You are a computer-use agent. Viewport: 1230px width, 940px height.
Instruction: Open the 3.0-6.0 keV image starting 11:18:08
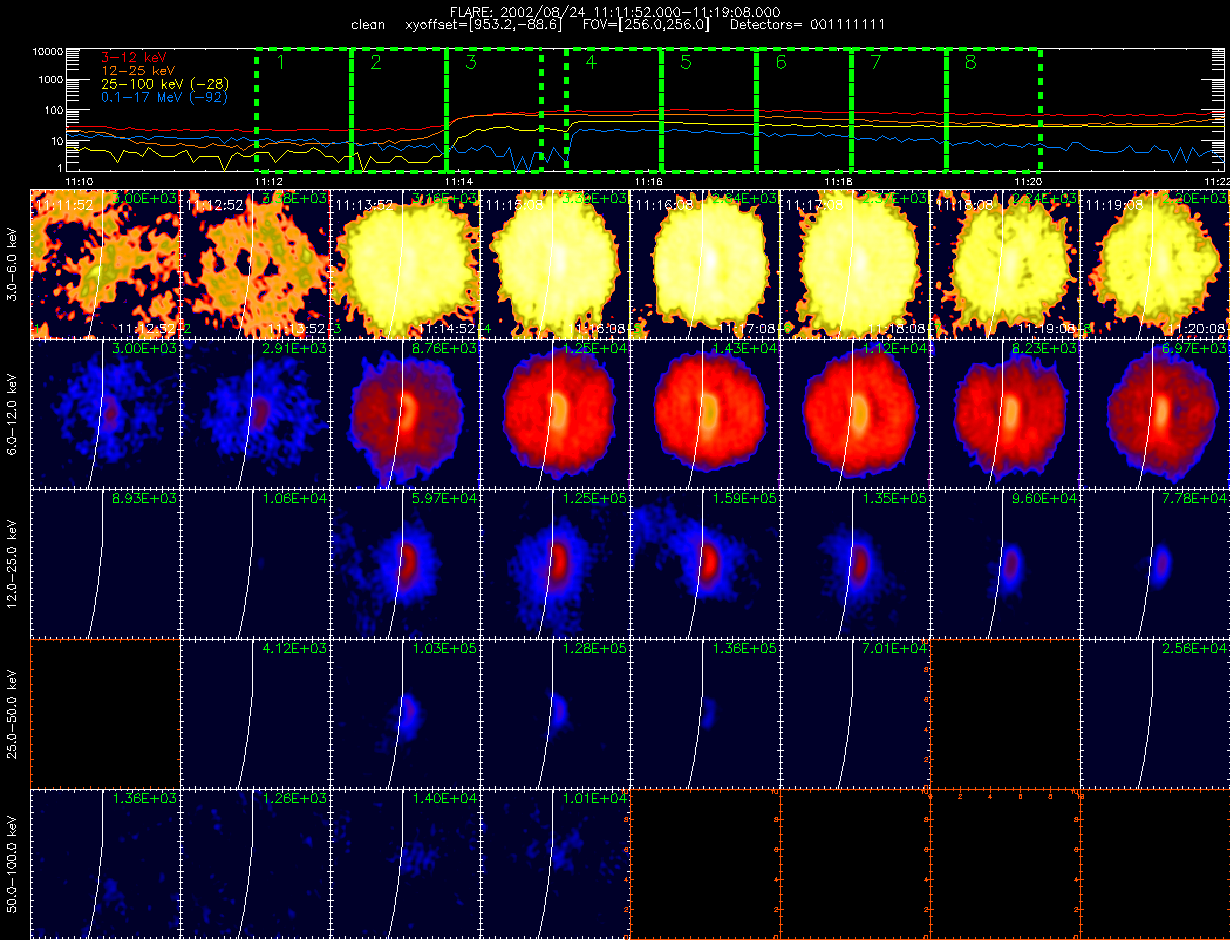point(1006,263)
